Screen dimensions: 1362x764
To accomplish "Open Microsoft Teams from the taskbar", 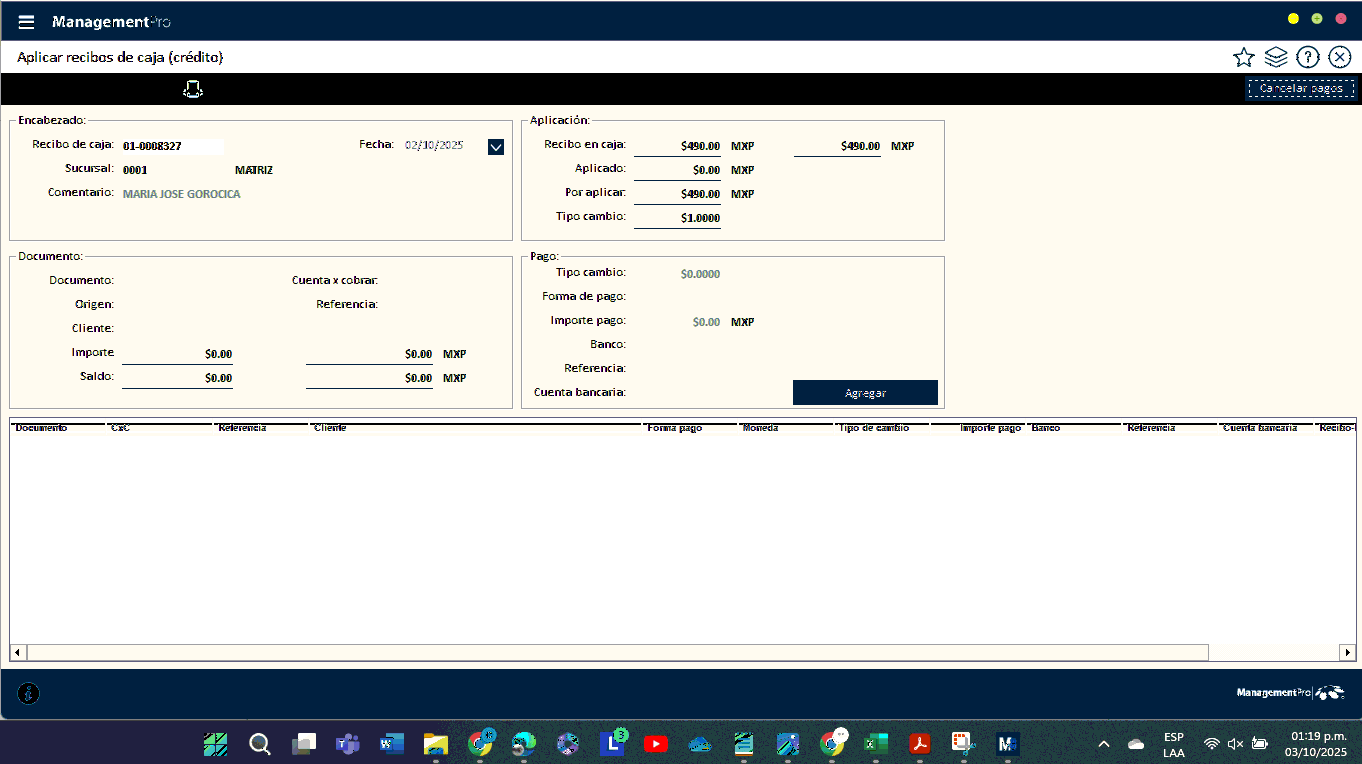I will (347, 744).
